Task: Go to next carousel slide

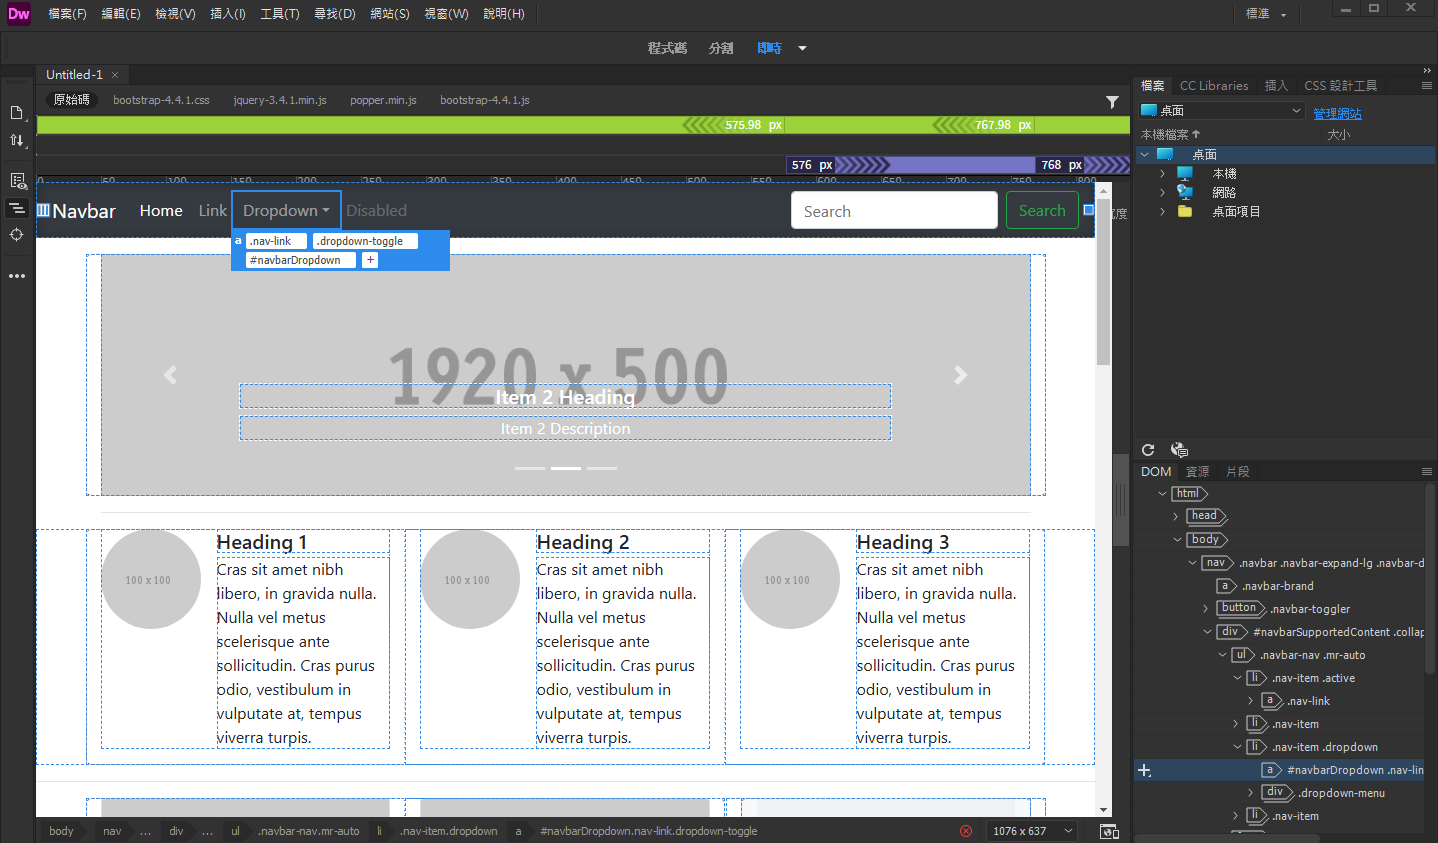Action: (960, 375)
